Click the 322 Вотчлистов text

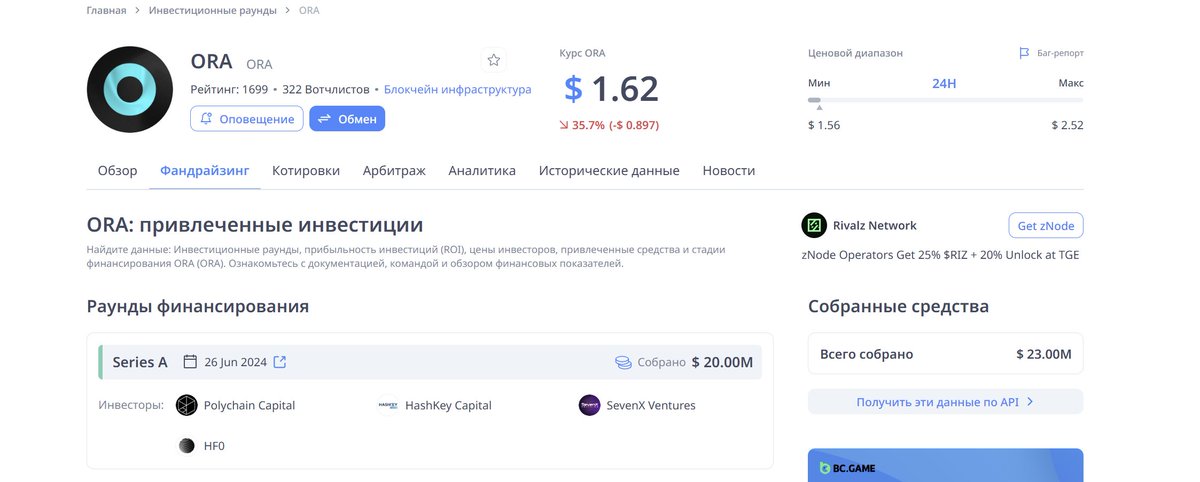coord(326,89)
